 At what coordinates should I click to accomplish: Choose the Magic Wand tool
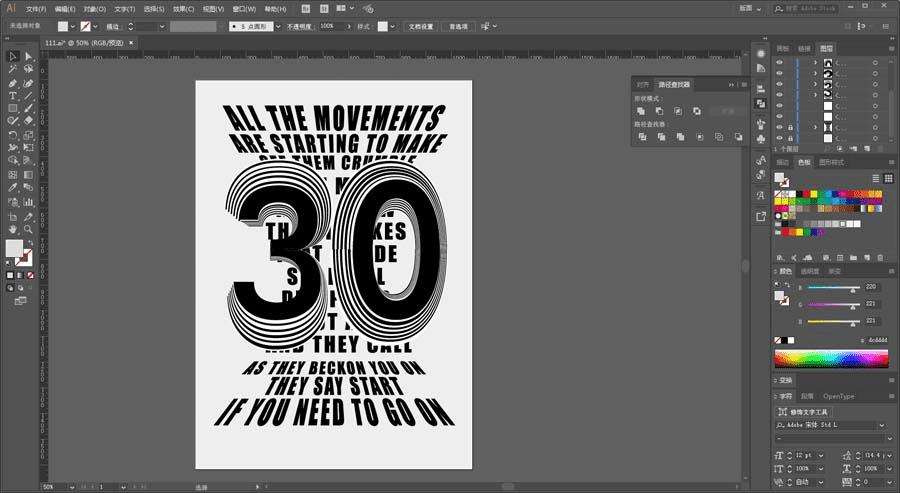click(13, 69)
